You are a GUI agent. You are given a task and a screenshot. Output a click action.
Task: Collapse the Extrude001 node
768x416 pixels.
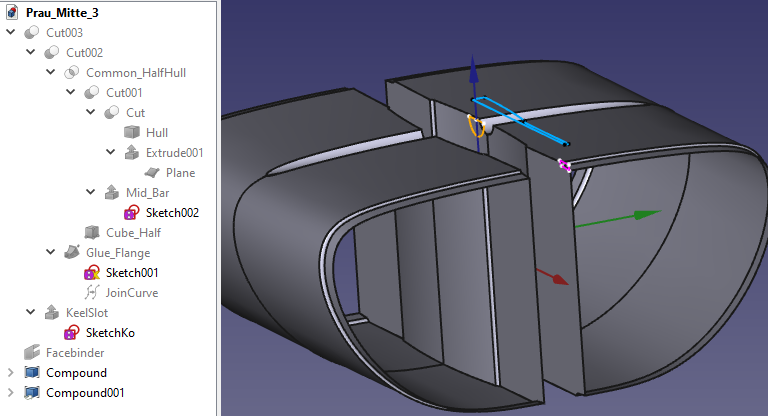tap(111, 153)
